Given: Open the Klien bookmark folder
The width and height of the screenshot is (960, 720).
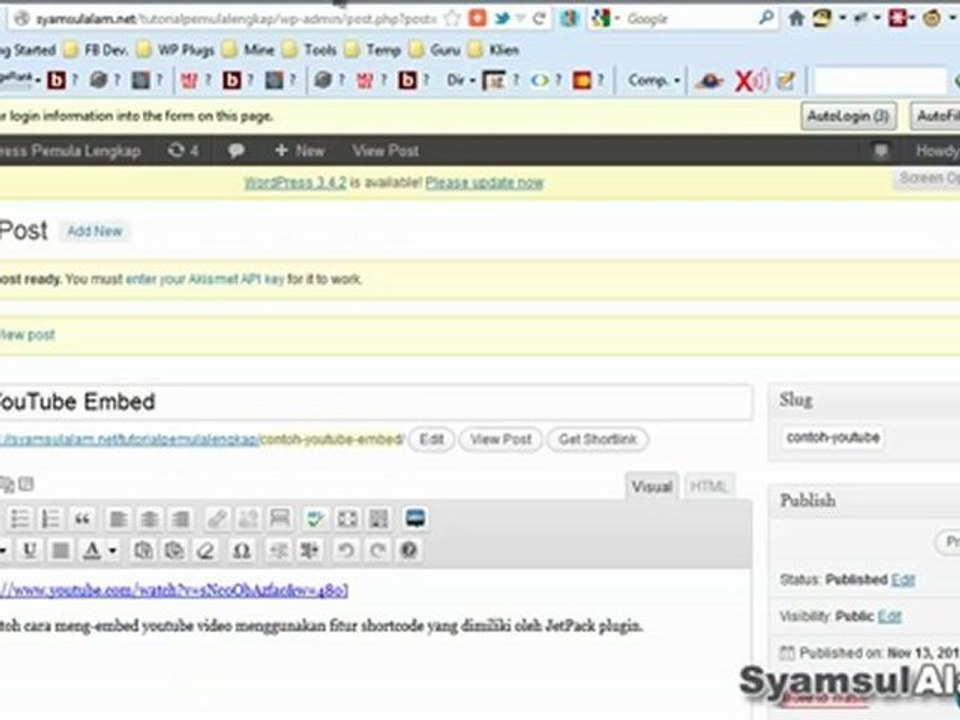Looking at the screenshot, I should (494, 50).
